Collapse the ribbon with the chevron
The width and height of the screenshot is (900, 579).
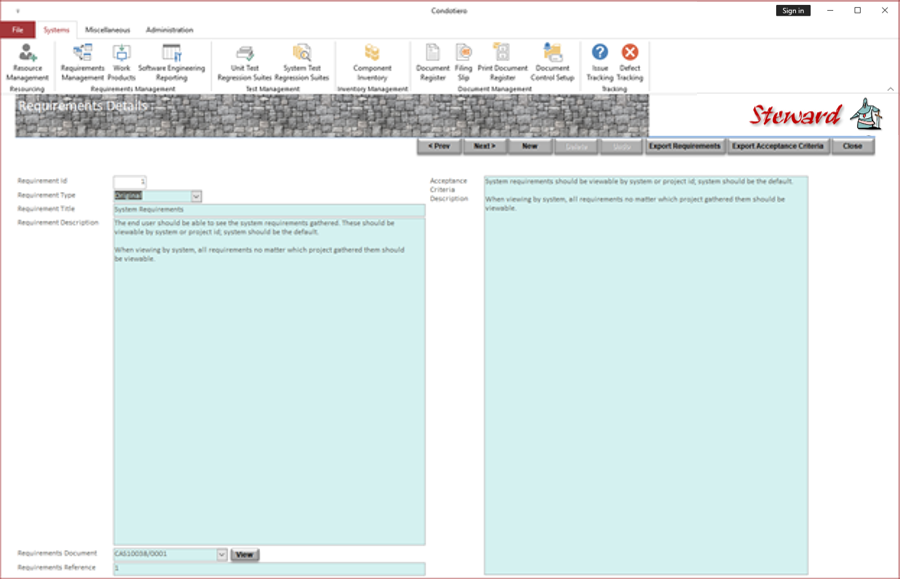click(890, 89)
